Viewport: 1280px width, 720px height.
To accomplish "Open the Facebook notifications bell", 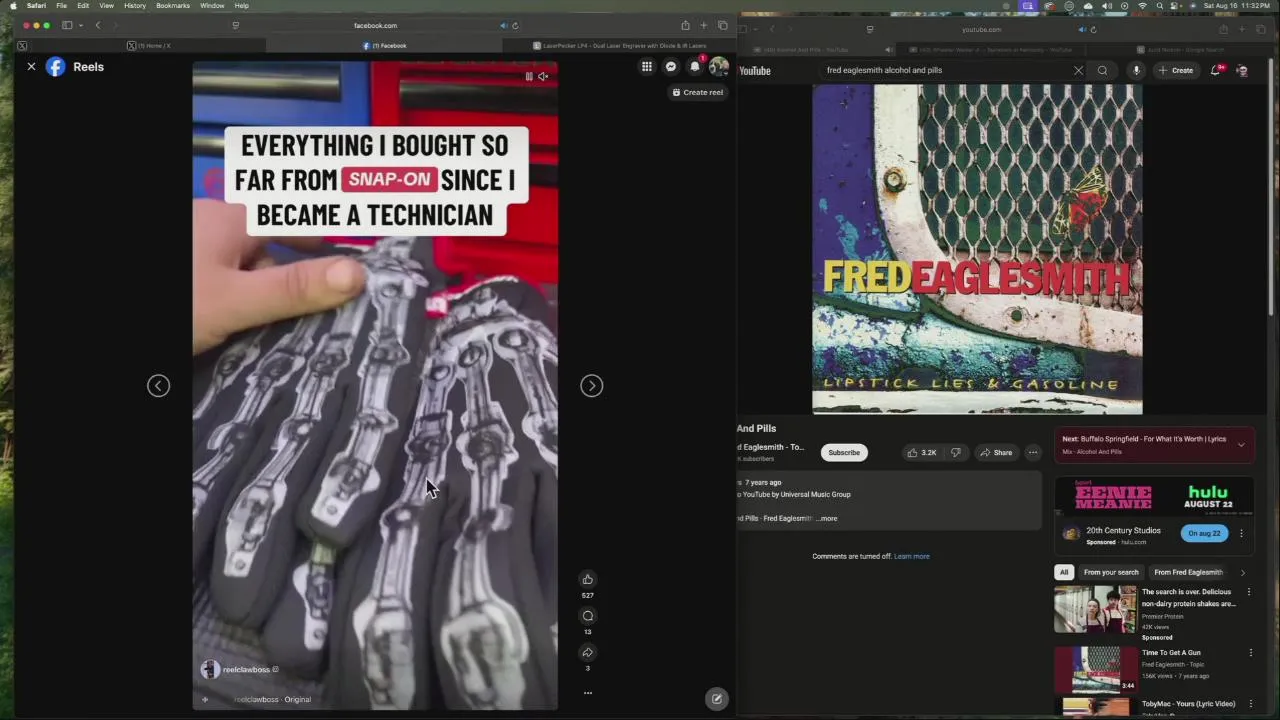I will point(695,67).
